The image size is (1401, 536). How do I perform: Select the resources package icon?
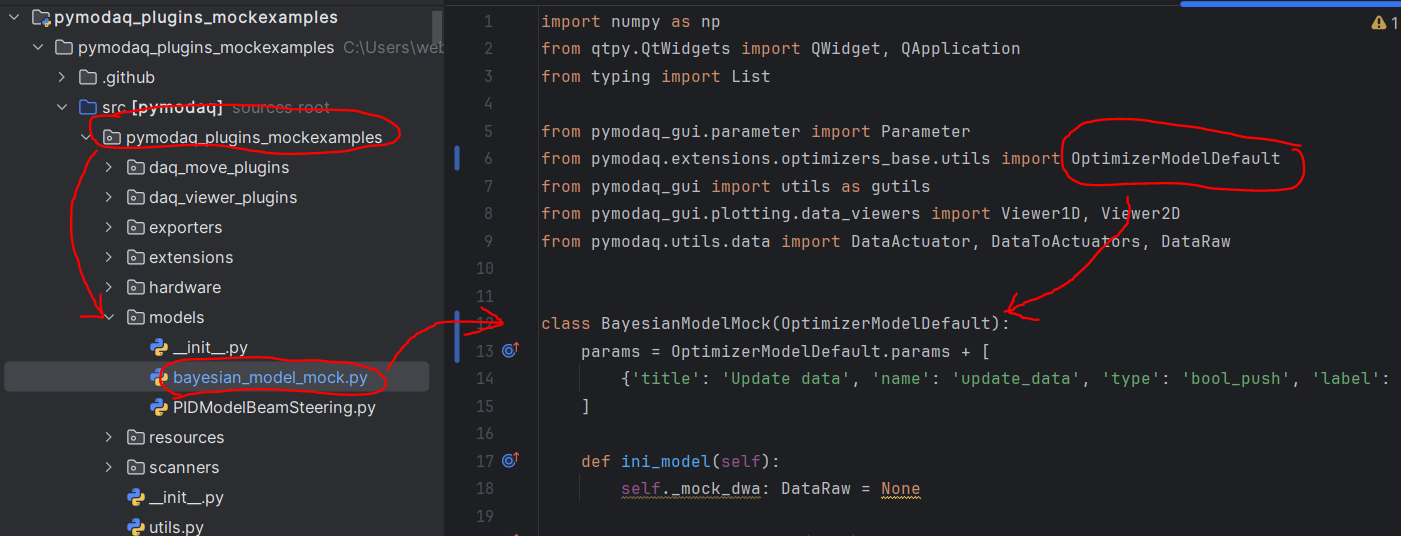coord(135,437)
